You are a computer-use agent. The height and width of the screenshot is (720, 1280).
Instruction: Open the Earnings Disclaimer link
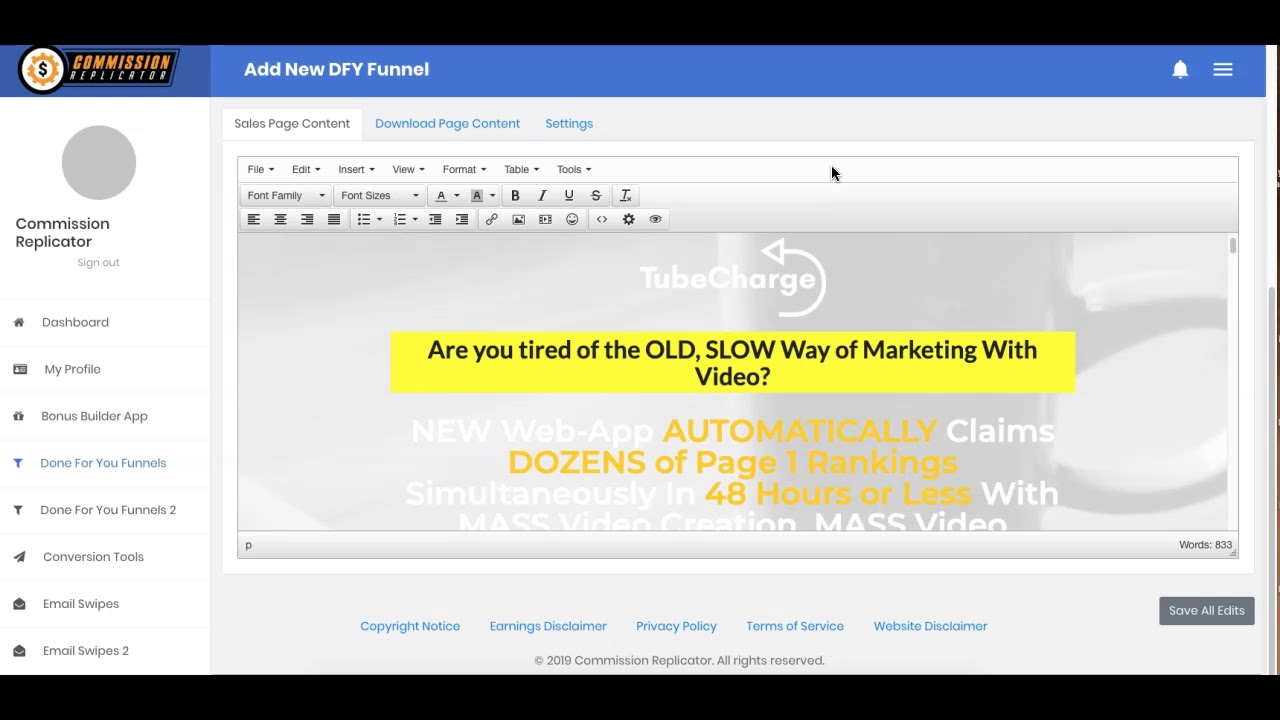coord(548,626)
